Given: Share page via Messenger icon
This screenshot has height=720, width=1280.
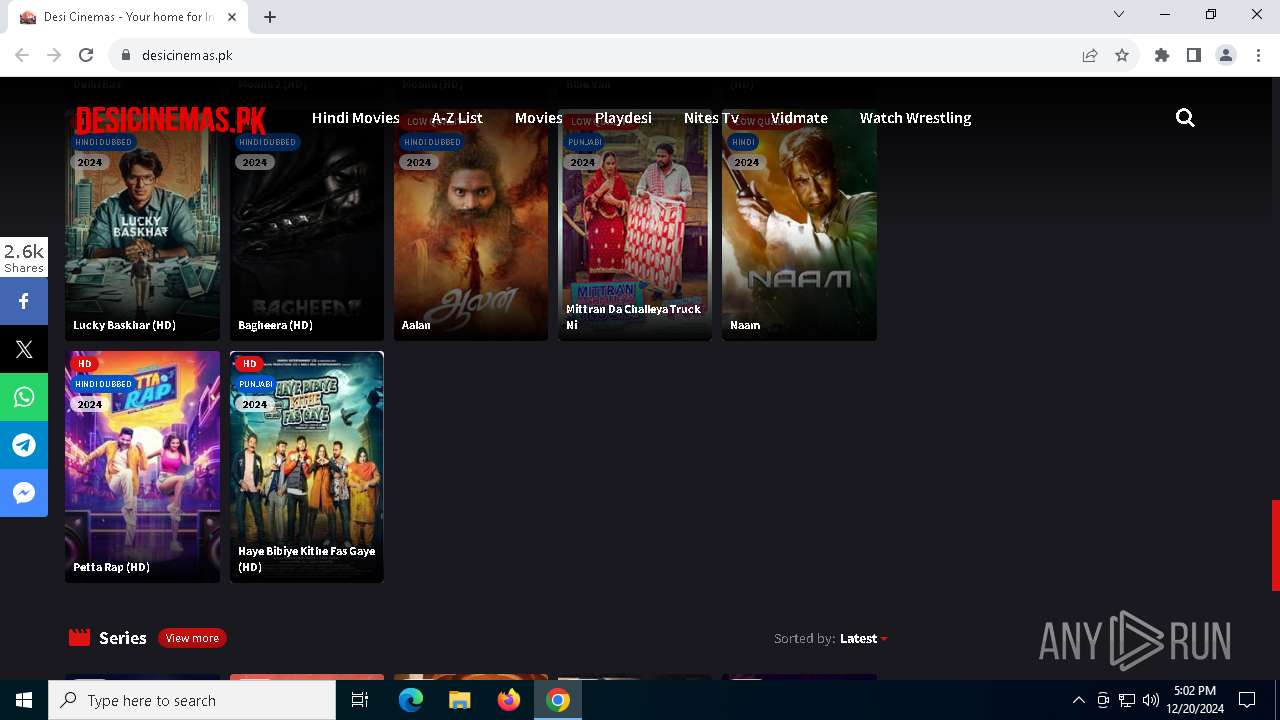Looking at the screenshot, I should pyautogui.click(x=24, y=493).
